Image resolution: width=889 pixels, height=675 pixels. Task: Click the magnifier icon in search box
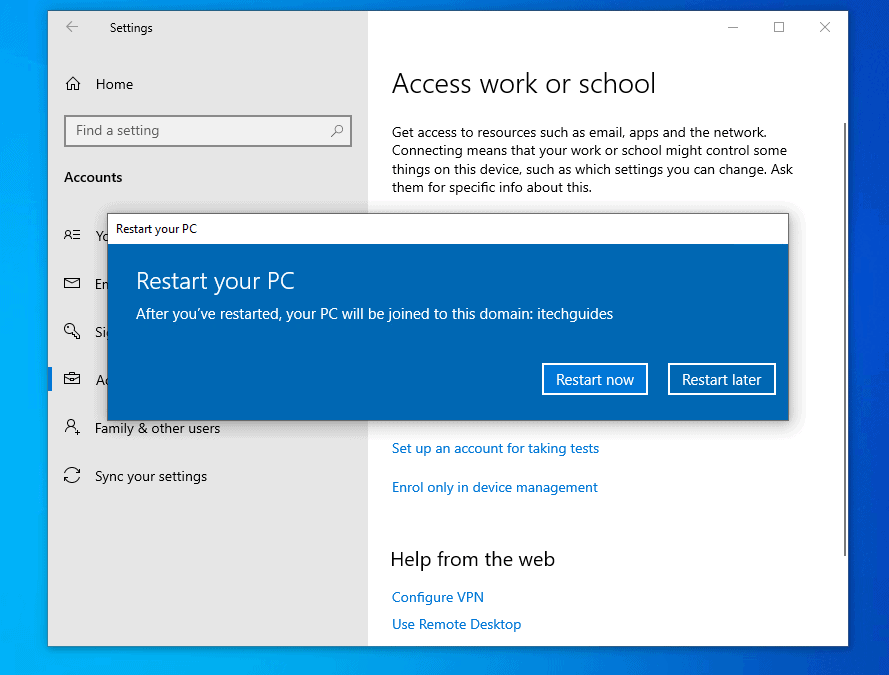339,131
